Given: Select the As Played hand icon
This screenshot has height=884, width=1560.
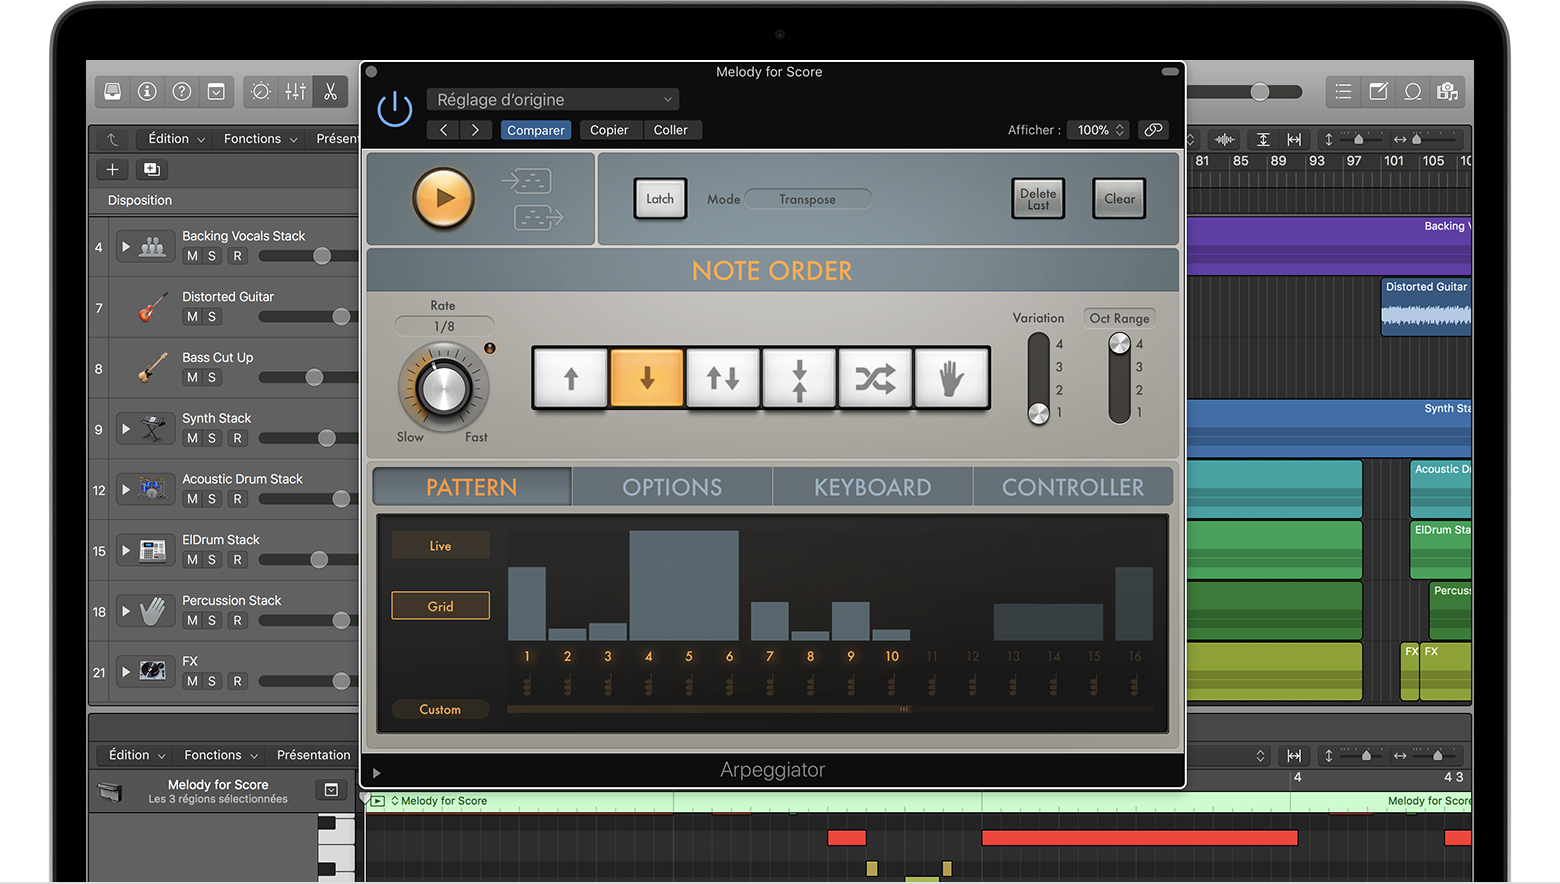Looking at the screenshot, I should pyautogui.click(x=951, y=378).
